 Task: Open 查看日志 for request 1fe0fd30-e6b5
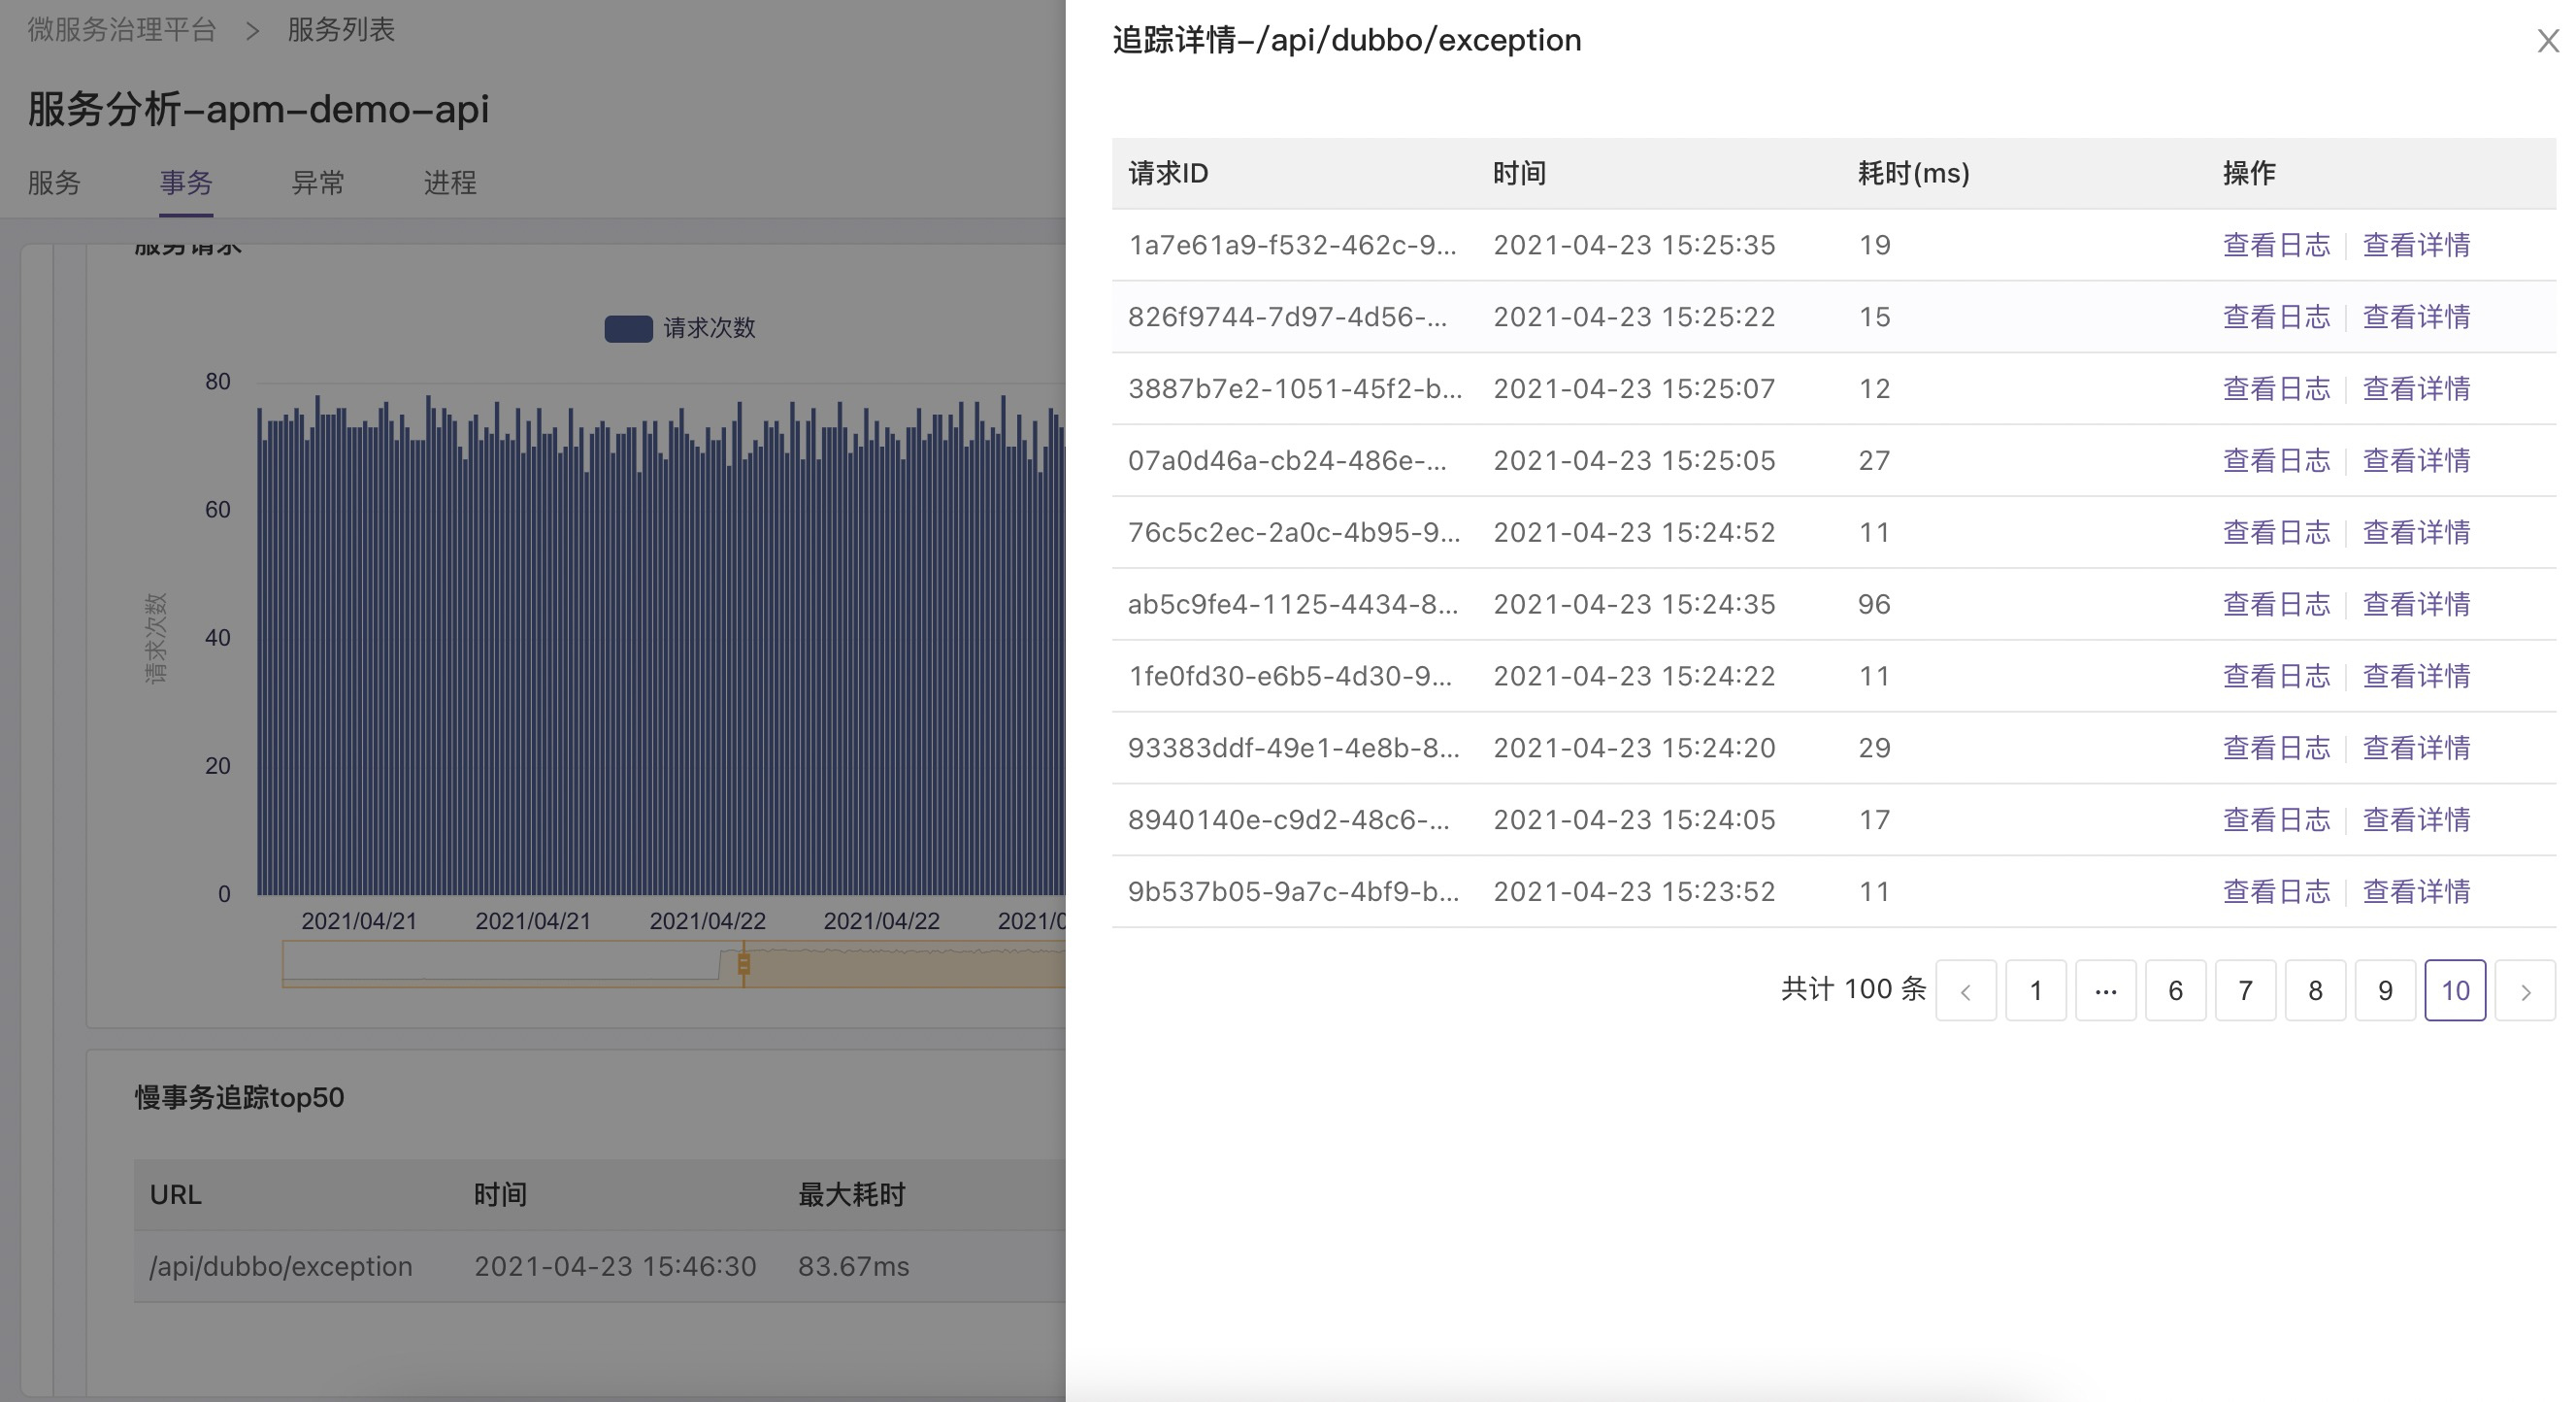tap(2277, 676)
